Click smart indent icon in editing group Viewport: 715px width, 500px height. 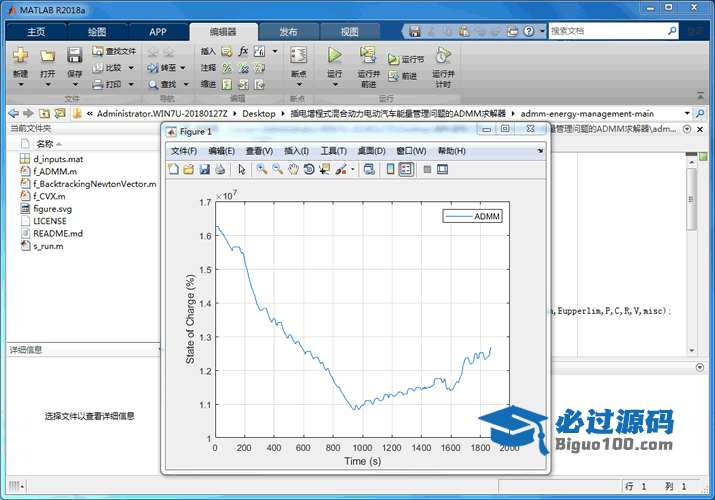pos(227,84)
